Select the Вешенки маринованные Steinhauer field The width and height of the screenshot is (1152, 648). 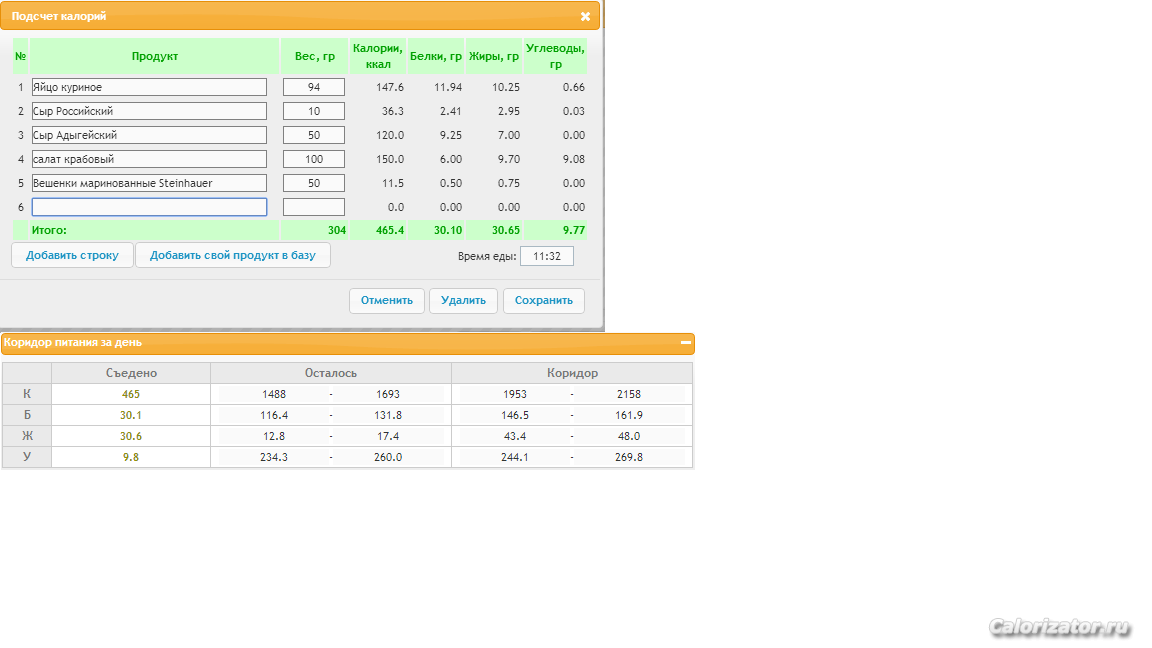click(149, 183)
